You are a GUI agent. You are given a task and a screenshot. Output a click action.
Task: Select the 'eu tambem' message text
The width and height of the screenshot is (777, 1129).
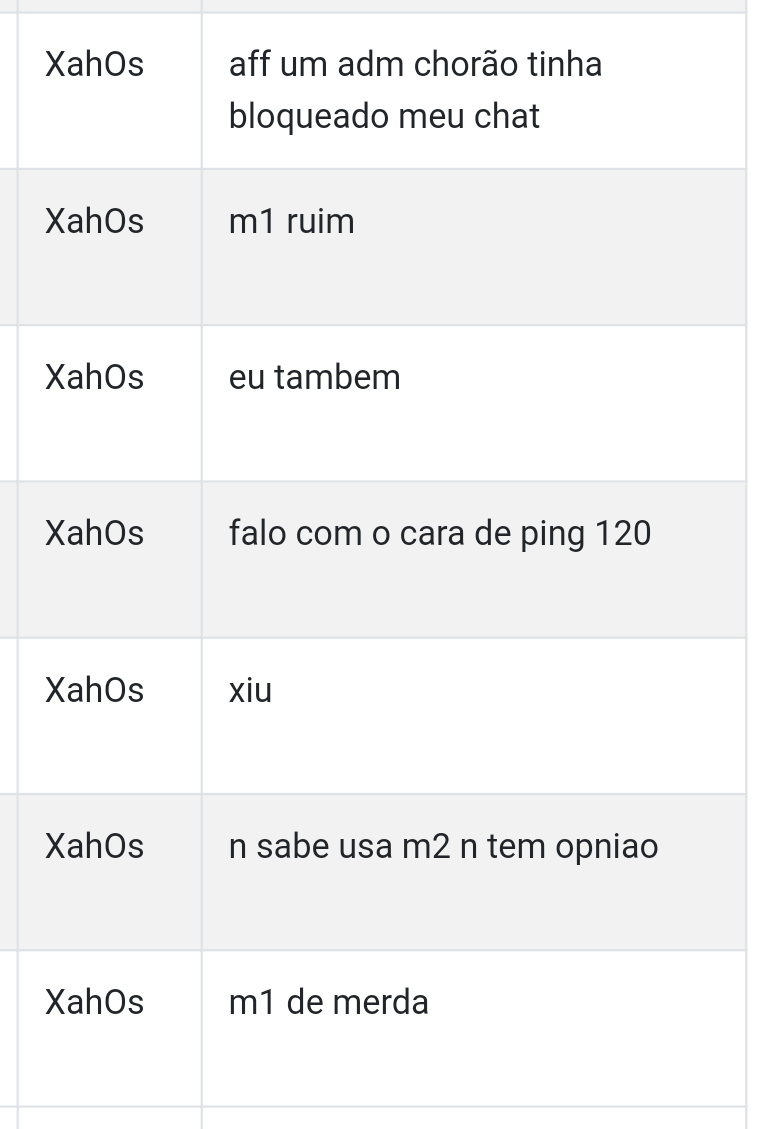tap(314, 377)
